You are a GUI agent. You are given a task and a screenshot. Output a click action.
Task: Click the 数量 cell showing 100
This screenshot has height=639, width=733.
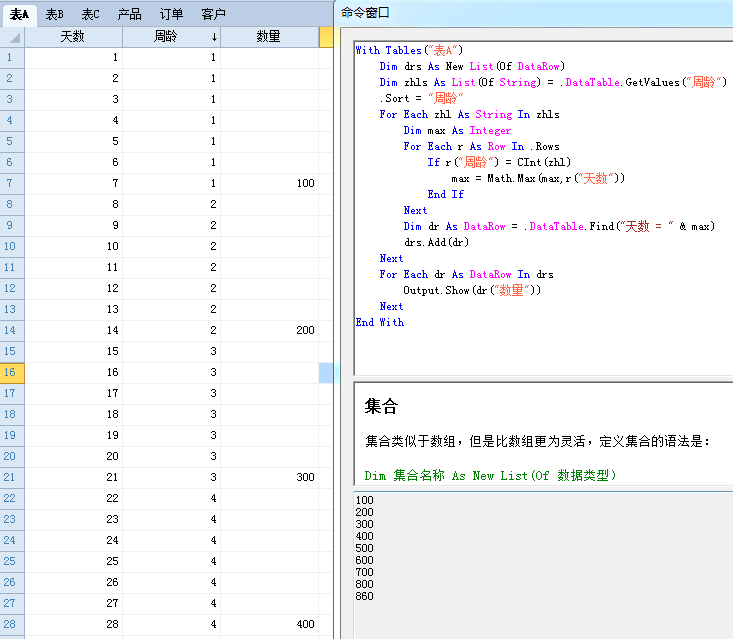(x=270, y=183)
